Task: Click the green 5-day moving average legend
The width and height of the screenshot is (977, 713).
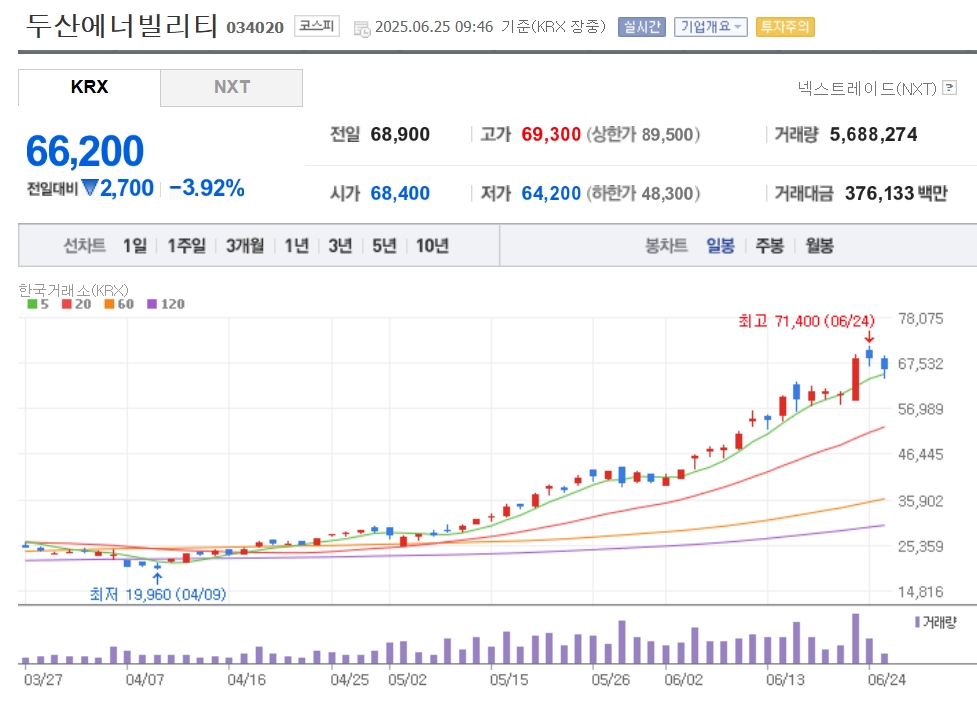Action: [37, 304]
